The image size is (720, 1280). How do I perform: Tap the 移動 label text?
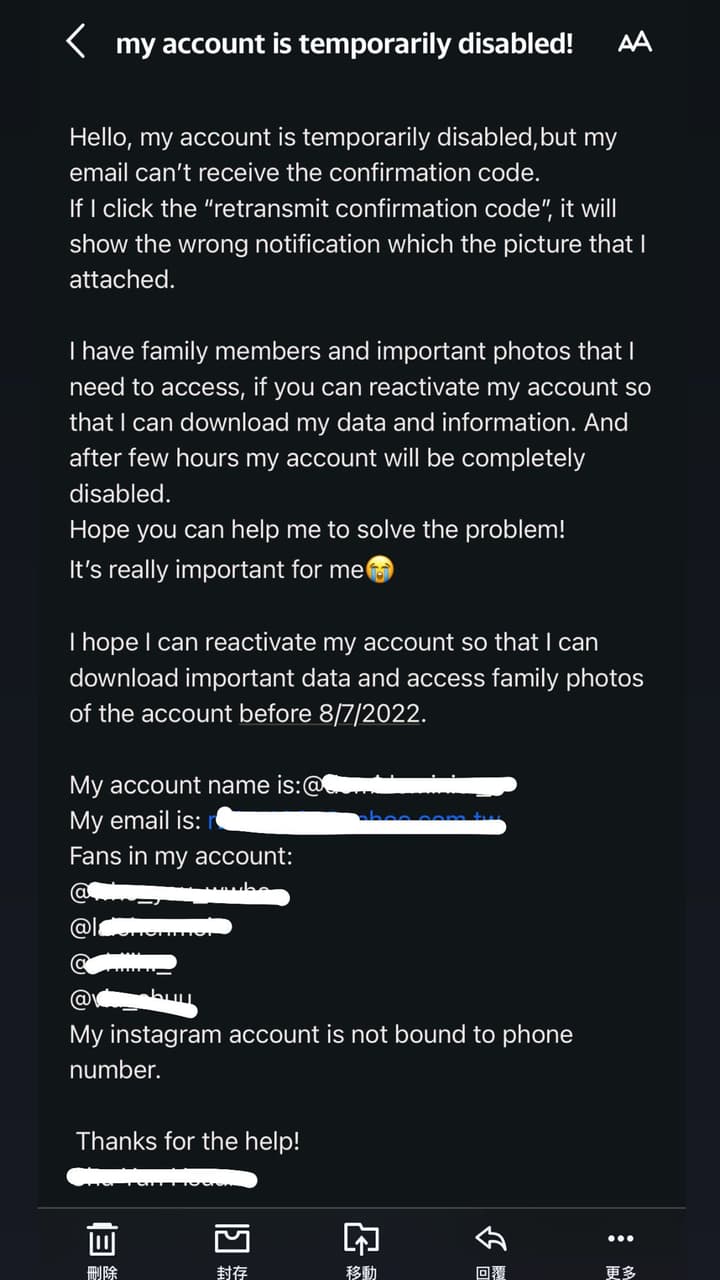coord(361,1273)
